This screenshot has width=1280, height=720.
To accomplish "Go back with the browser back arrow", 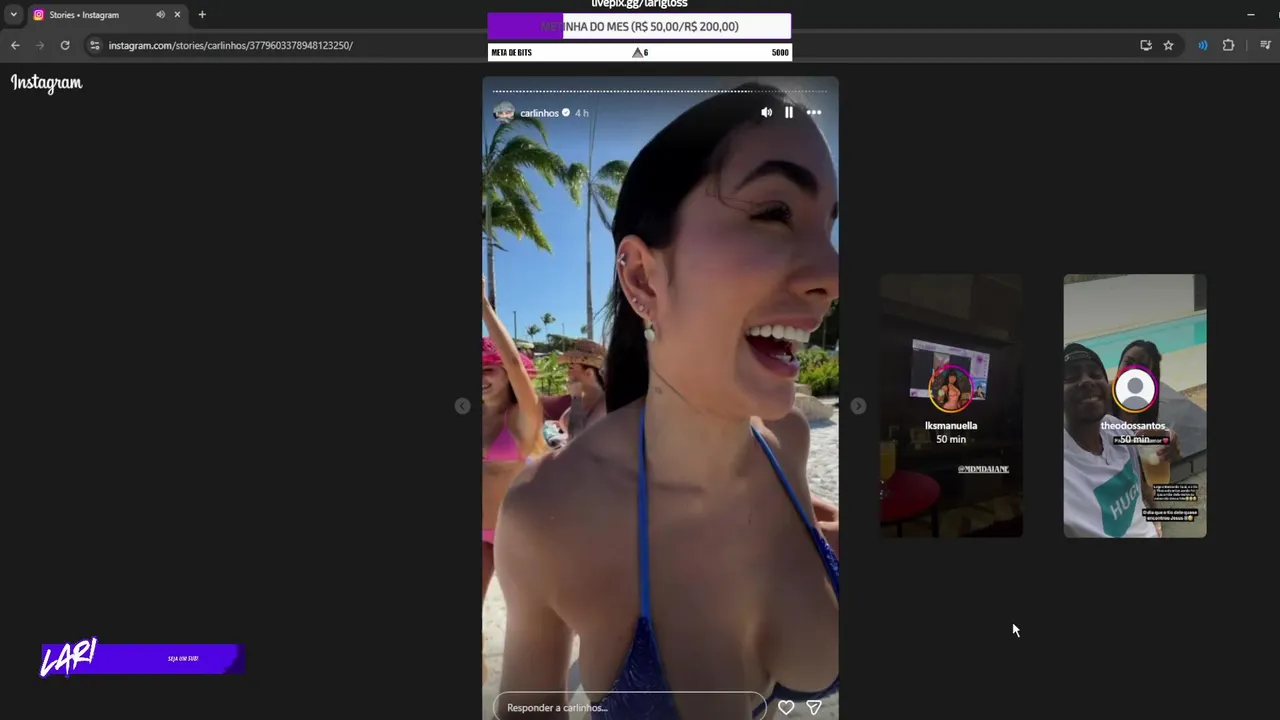I will click(15, 45).
